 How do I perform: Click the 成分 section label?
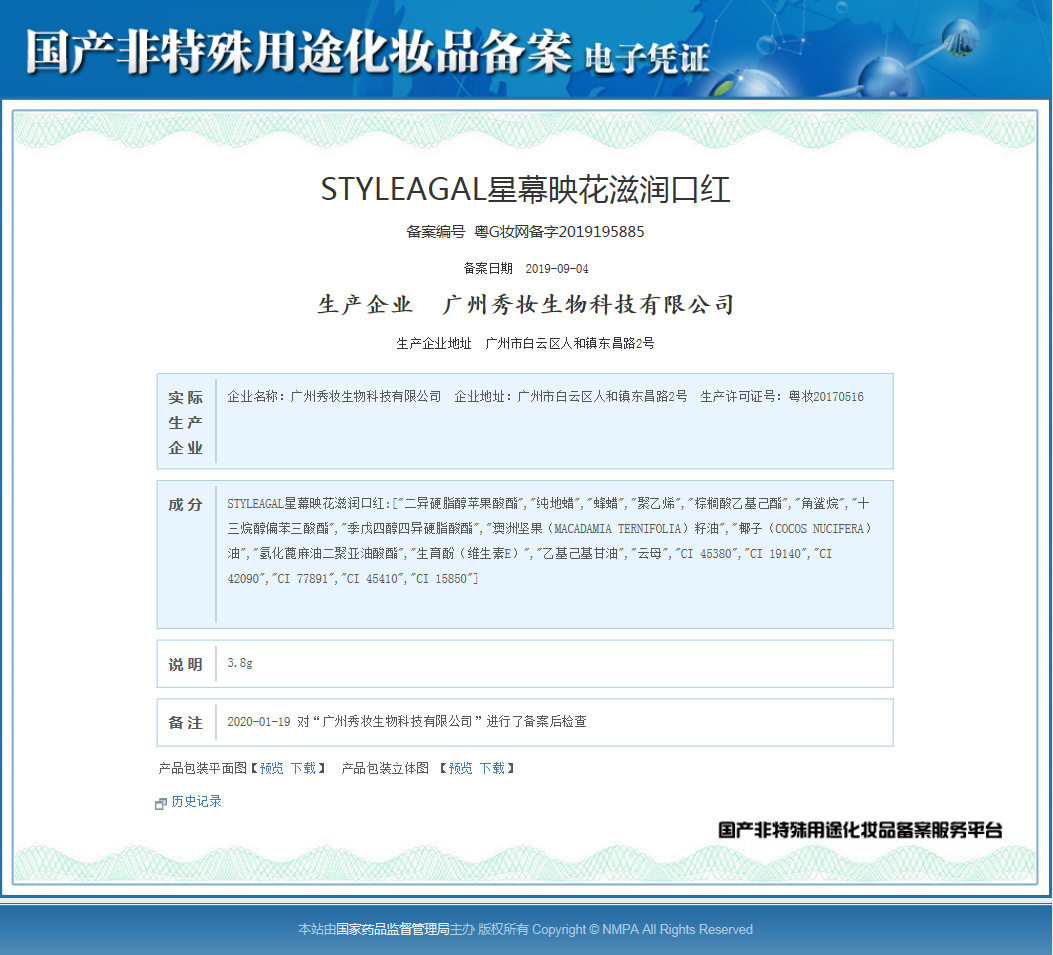(x=185, y=504)
